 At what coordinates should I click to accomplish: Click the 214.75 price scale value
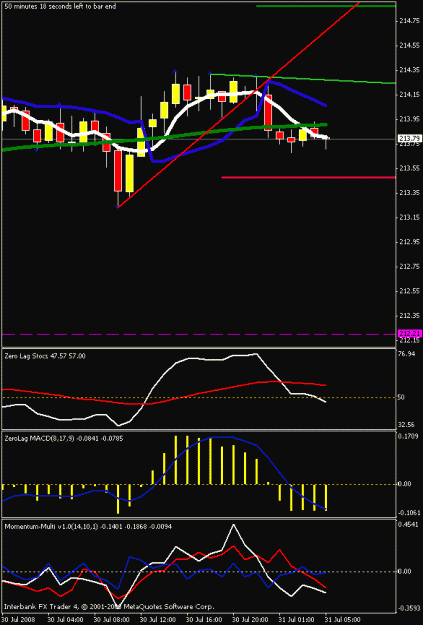pos(409,21)
